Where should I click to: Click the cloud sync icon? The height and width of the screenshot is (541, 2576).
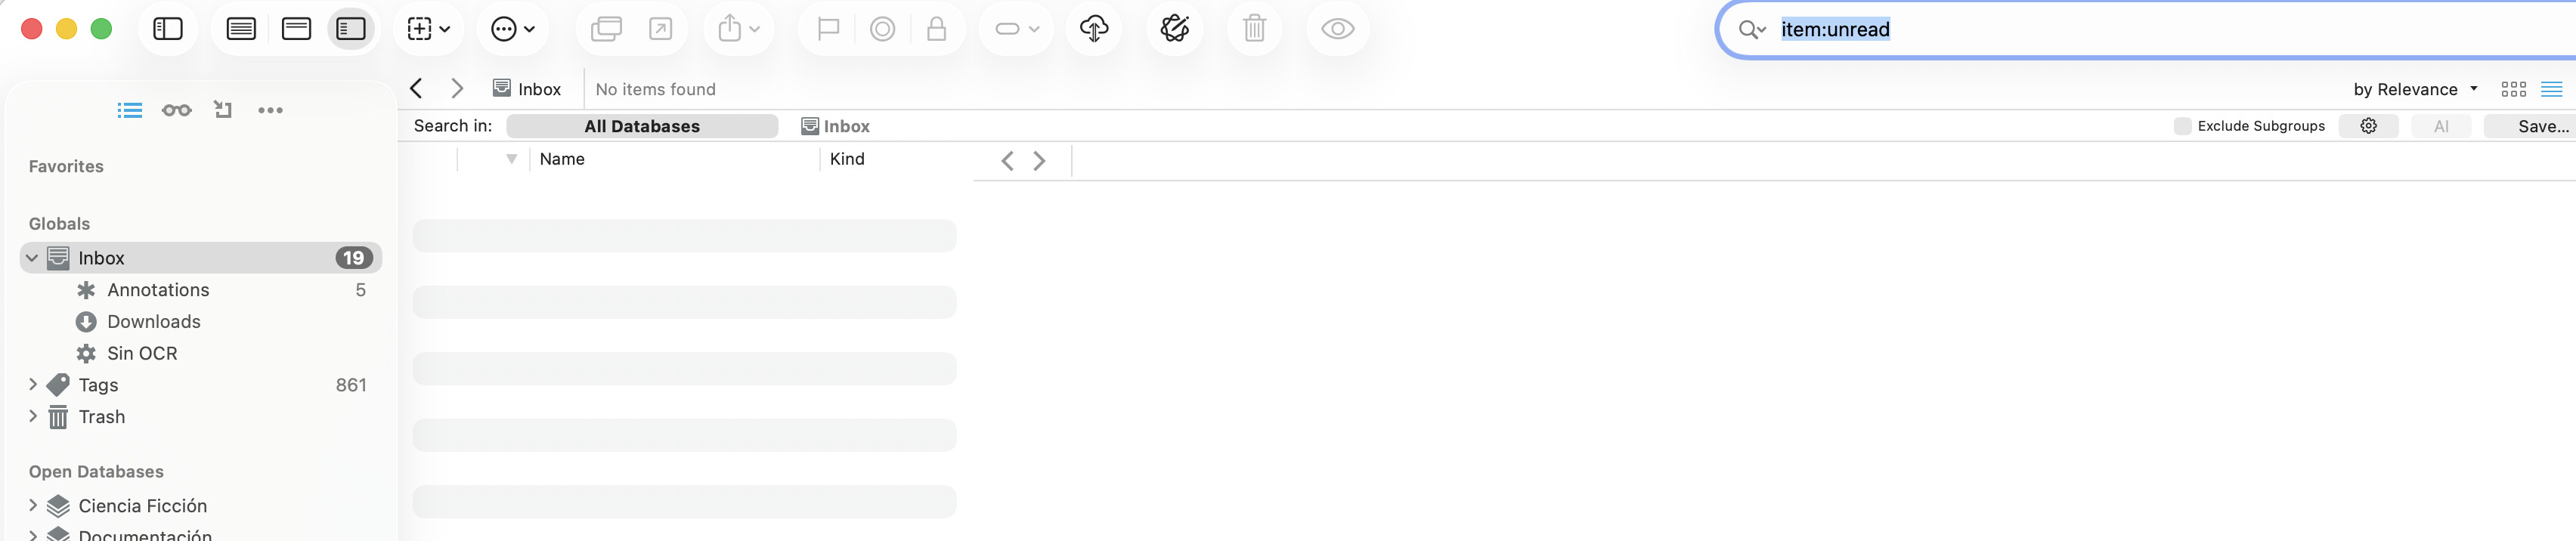tap(1094, 29)
